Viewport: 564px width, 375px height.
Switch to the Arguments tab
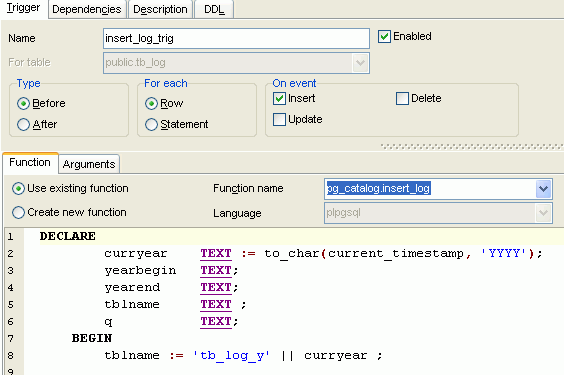(89, 164)
